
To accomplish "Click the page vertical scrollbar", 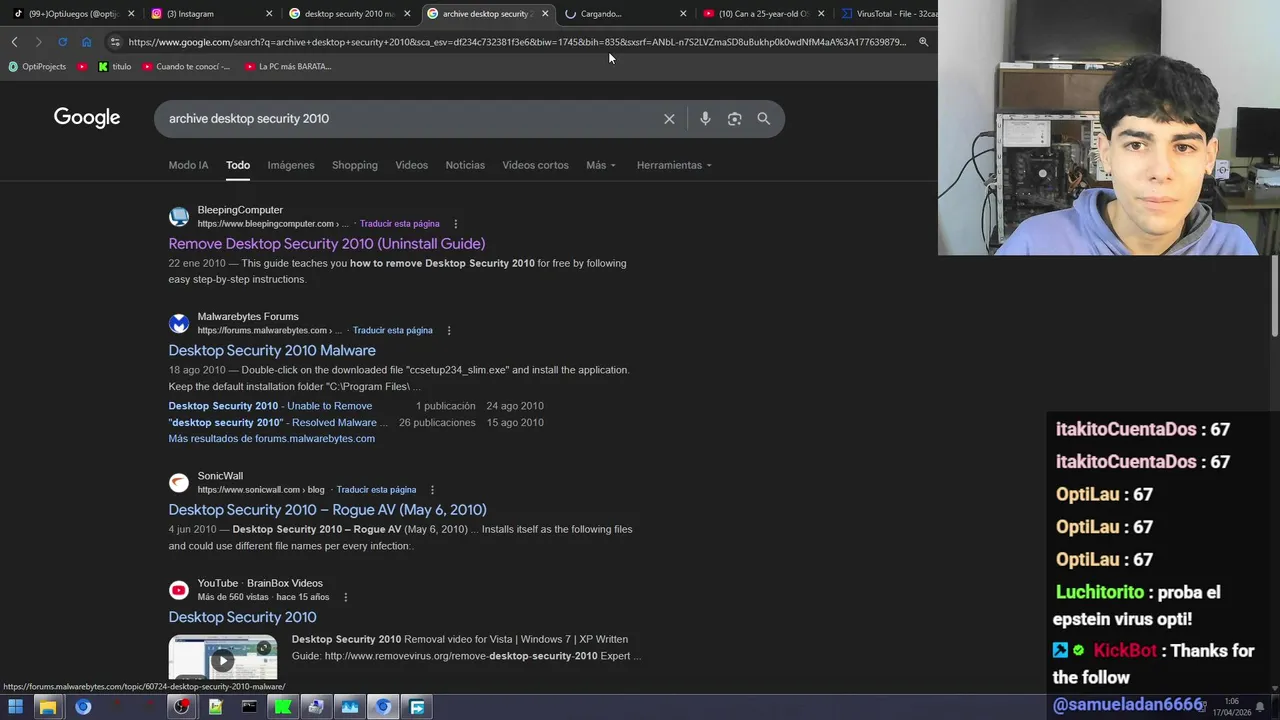I will pyautogui.click(x=1274, y=295).
